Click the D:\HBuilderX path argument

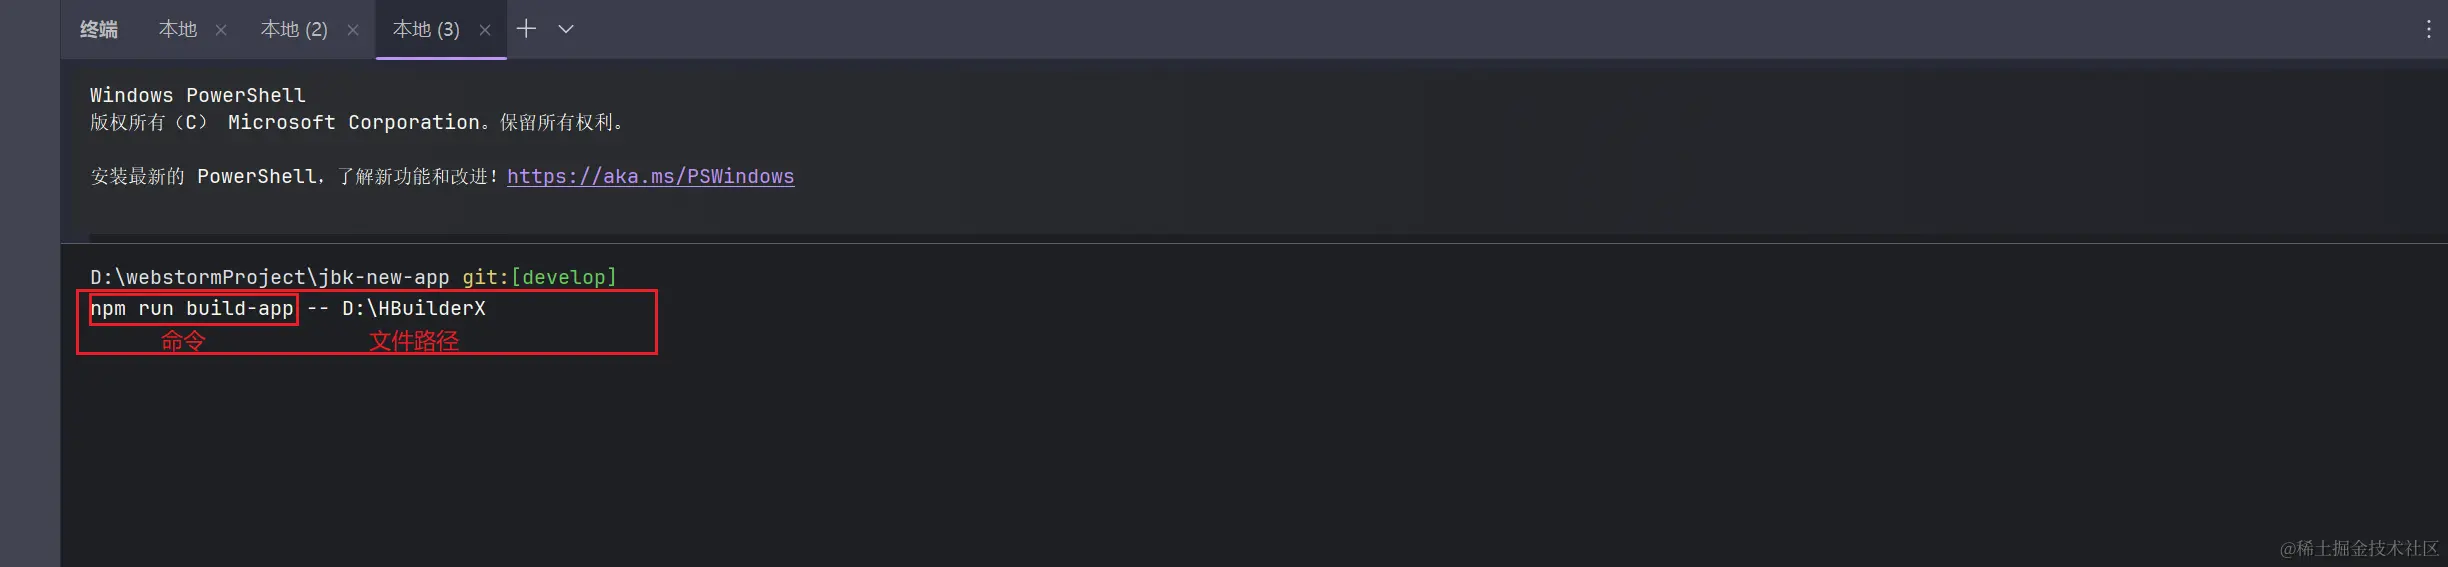pos(414,308)
